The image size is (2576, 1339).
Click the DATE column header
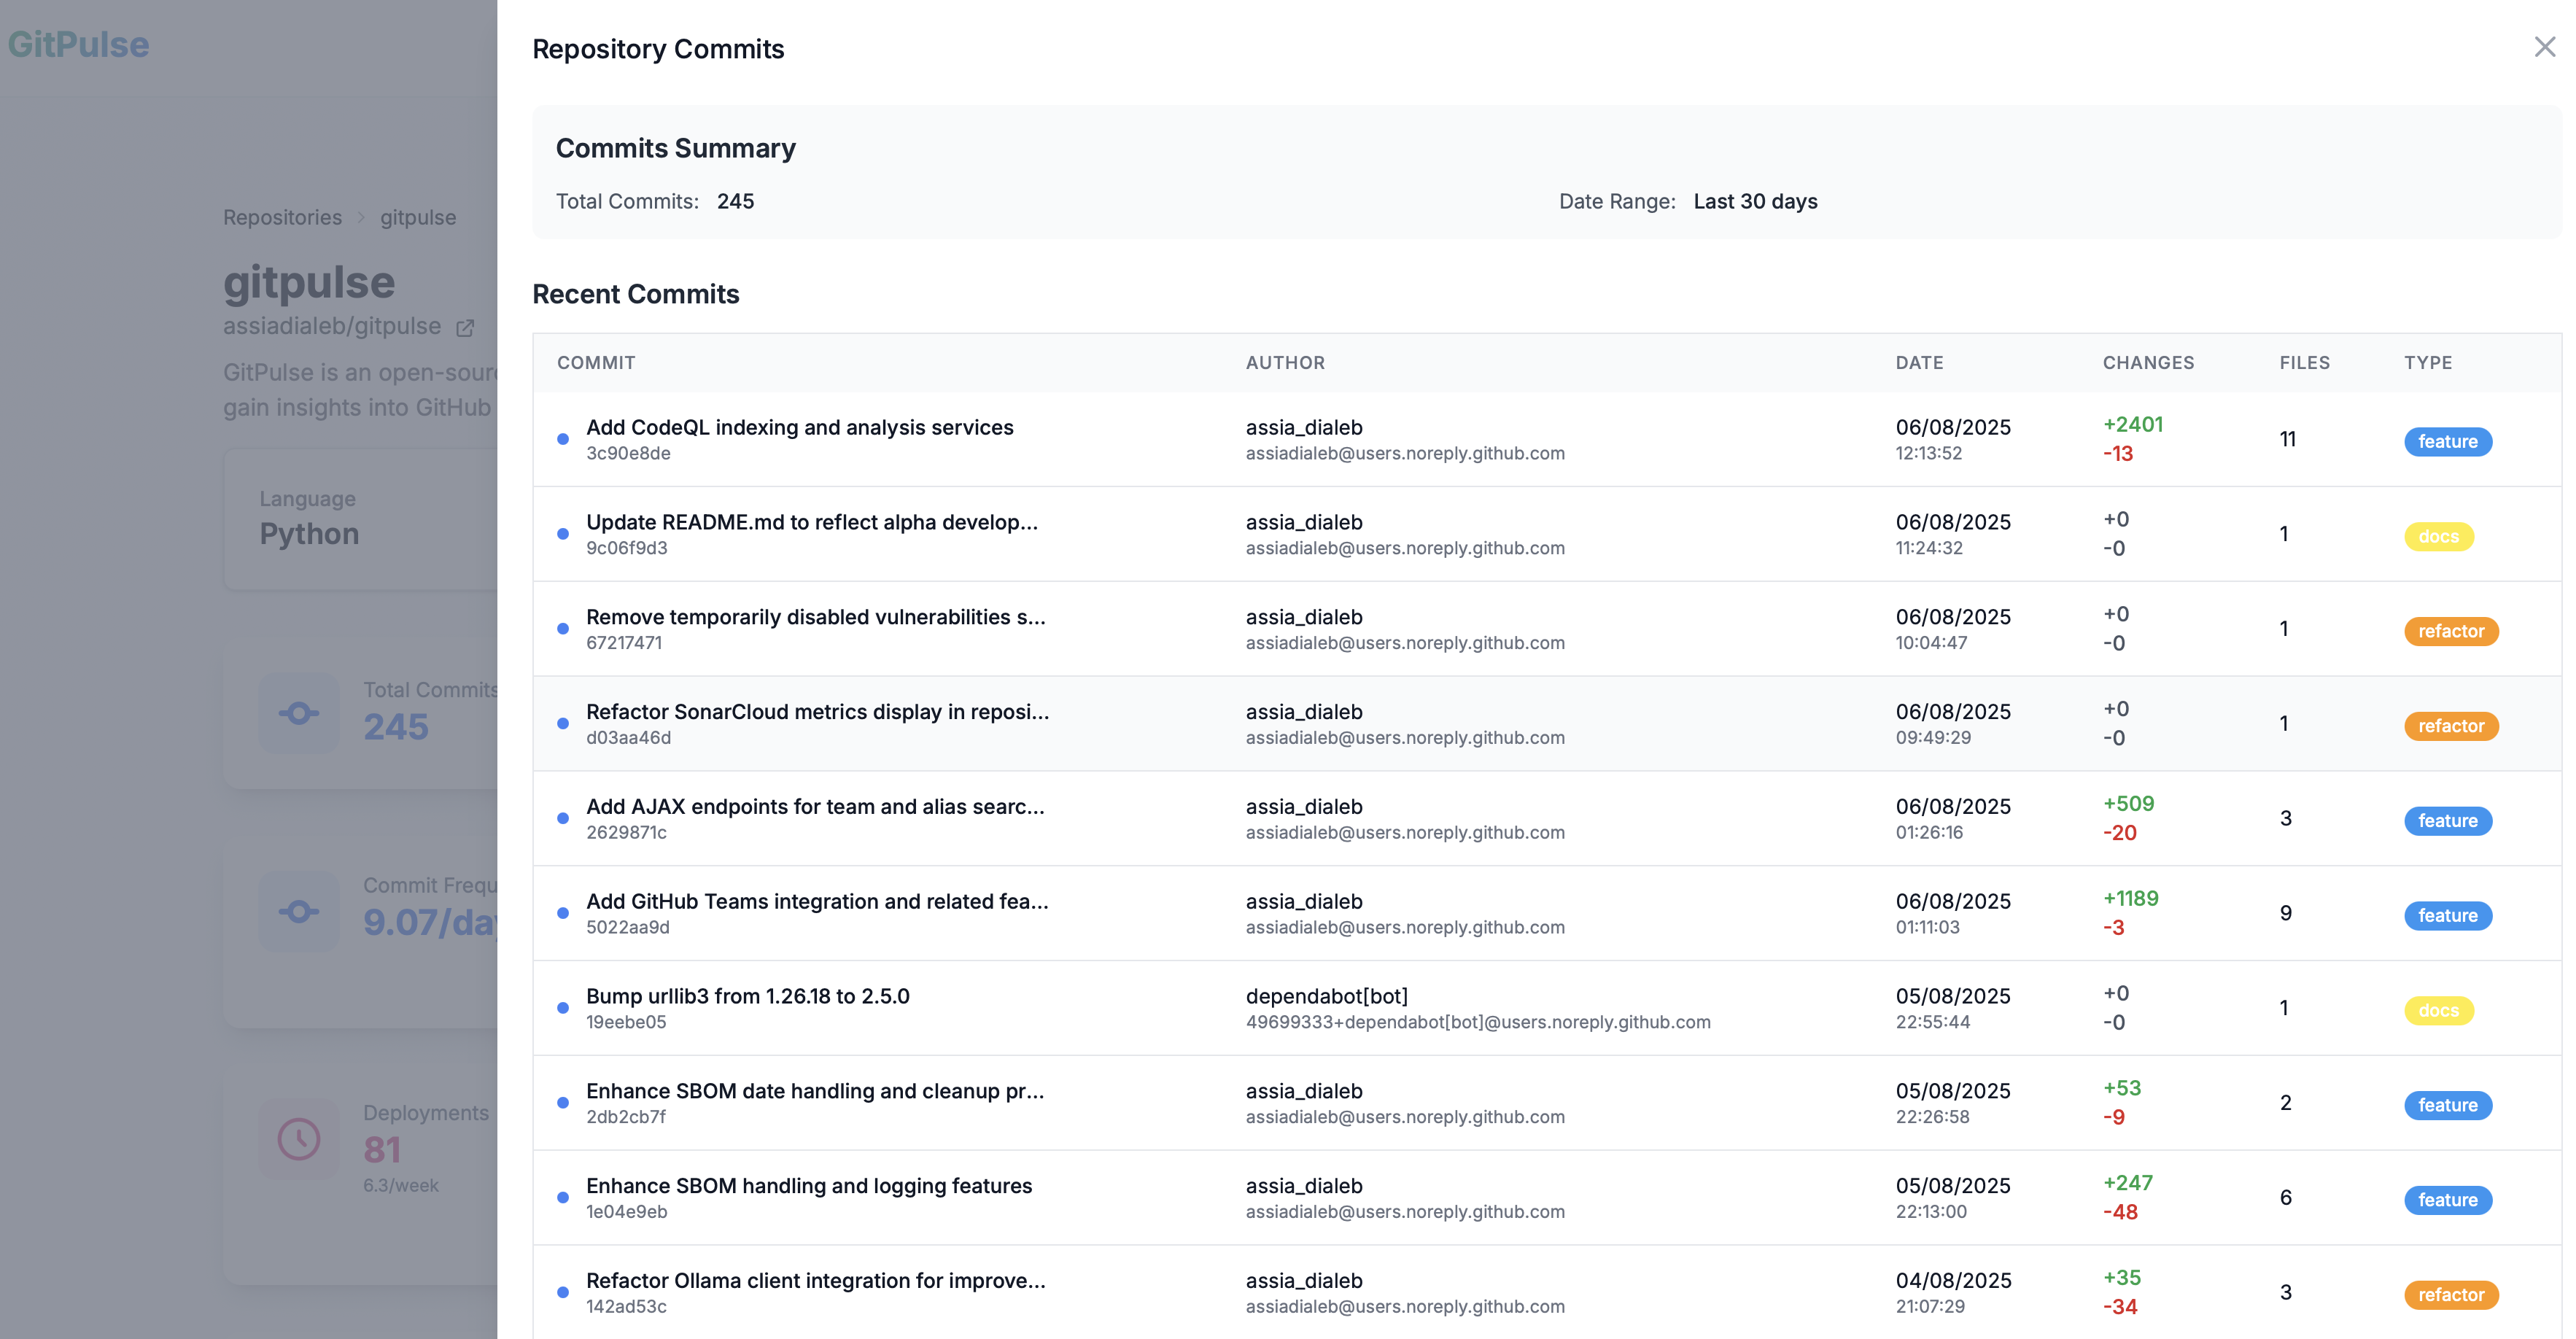(x=1919, y=363)
